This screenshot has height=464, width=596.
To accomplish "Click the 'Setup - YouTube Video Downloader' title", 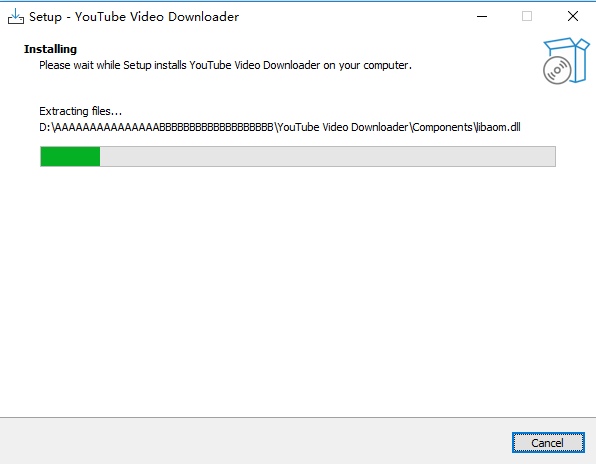I will pos(134,17).
